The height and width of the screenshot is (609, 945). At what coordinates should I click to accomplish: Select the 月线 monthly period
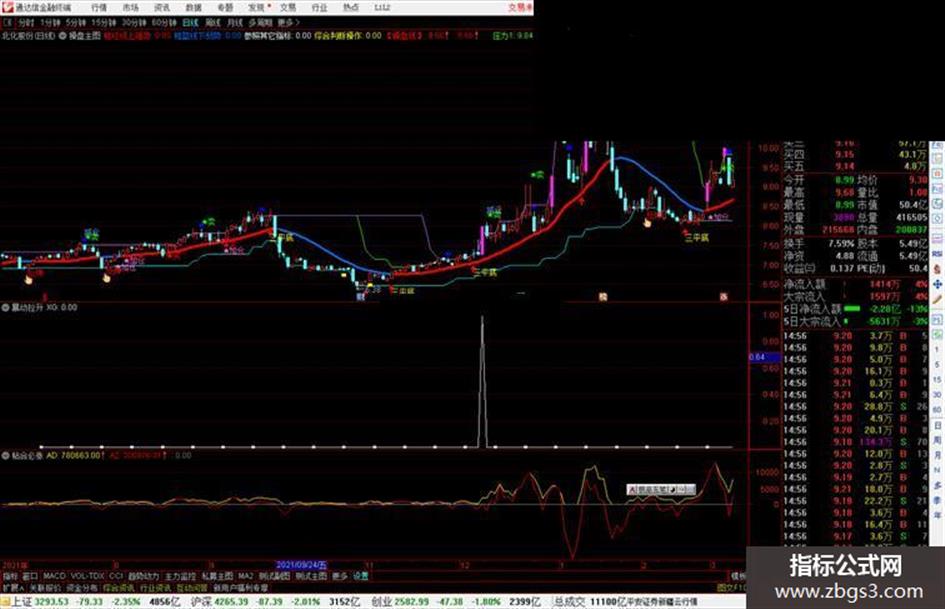coord(234,23)
